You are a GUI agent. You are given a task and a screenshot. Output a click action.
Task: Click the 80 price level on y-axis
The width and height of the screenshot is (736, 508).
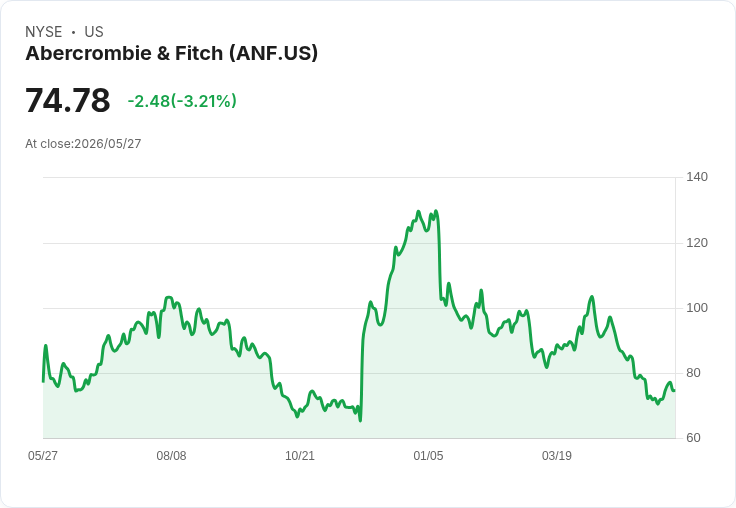click(693, 373)
